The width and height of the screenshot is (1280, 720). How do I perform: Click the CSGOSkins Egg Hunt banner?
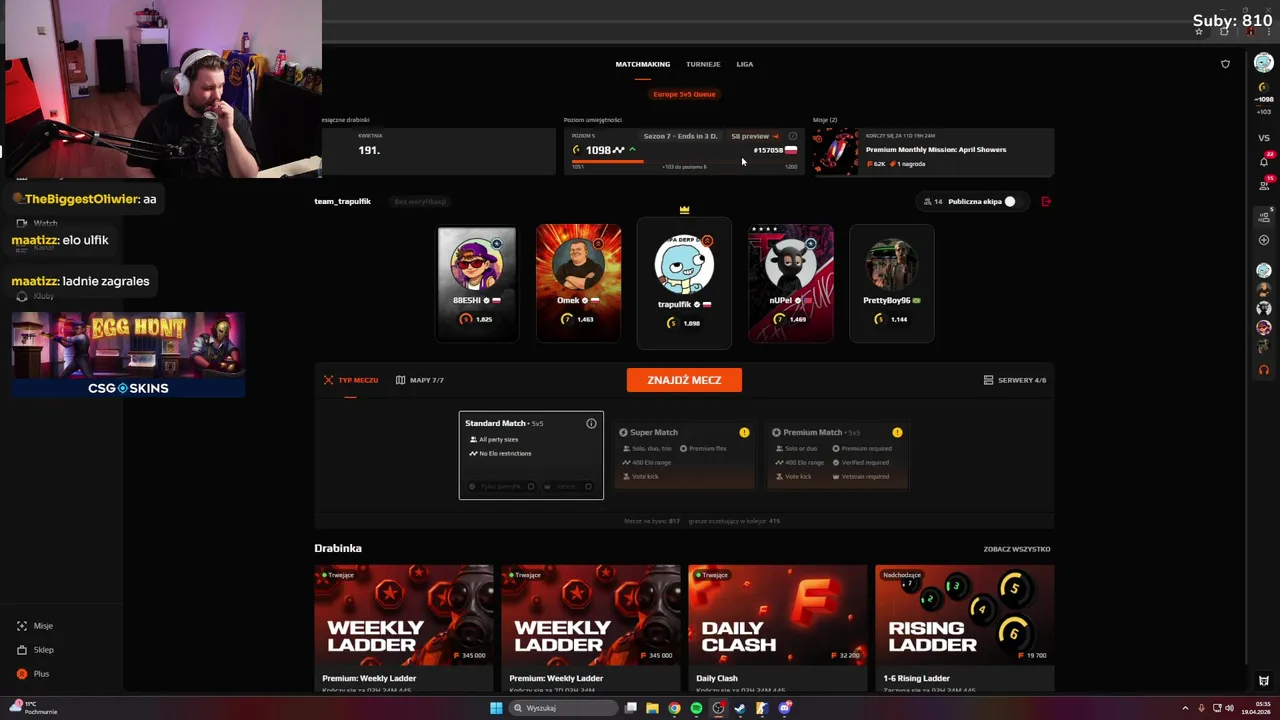pos(128,355)
